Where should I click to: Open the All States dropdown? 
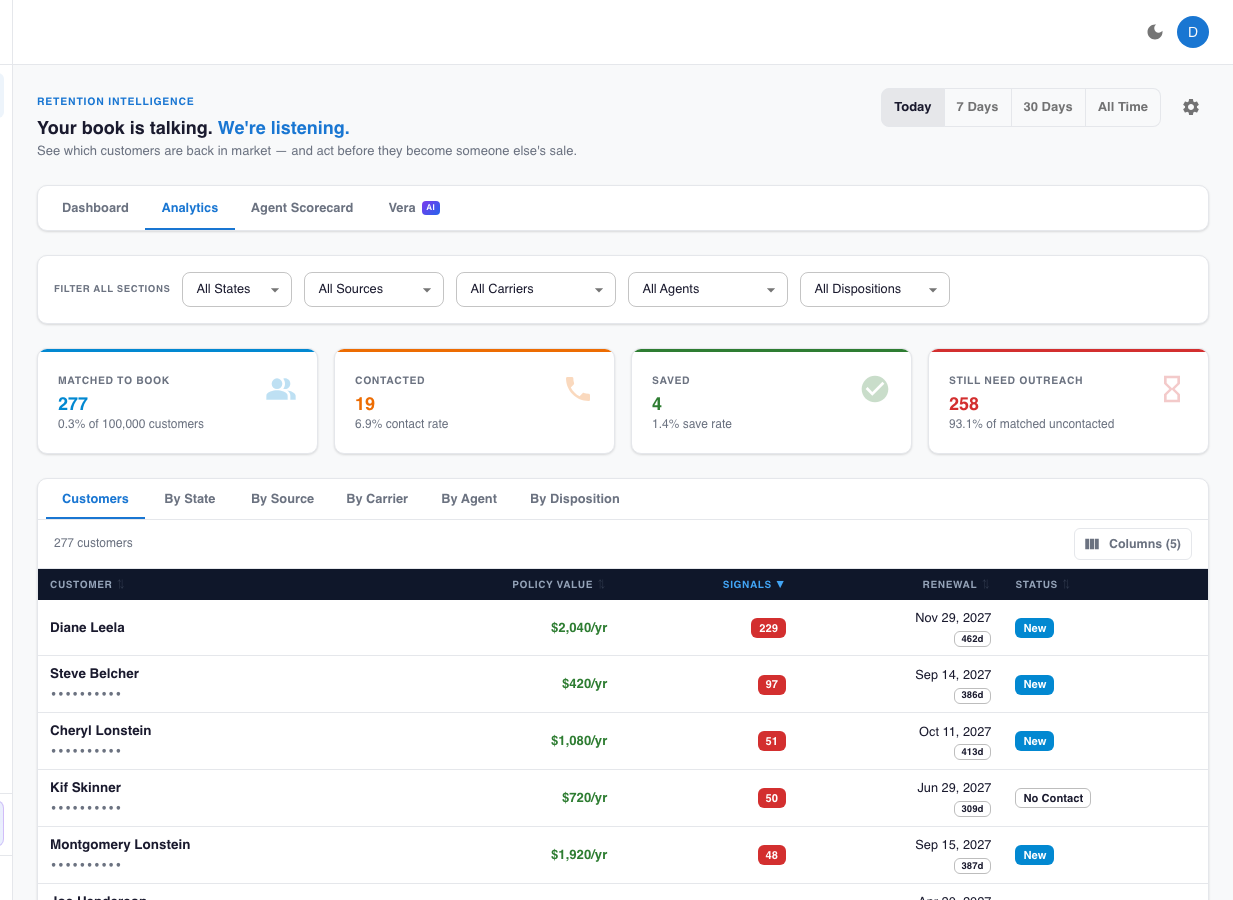237,289
